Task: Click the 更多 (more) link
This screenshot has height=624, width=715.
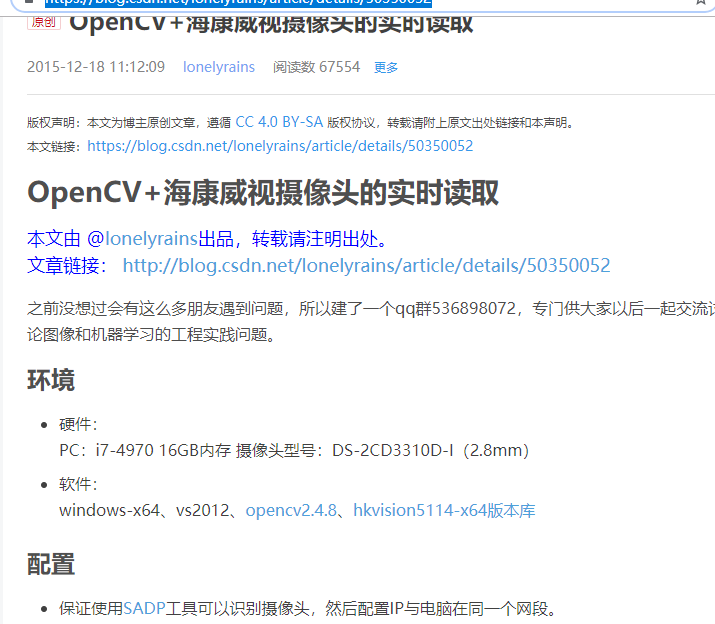Action: [x=386, y=68]
